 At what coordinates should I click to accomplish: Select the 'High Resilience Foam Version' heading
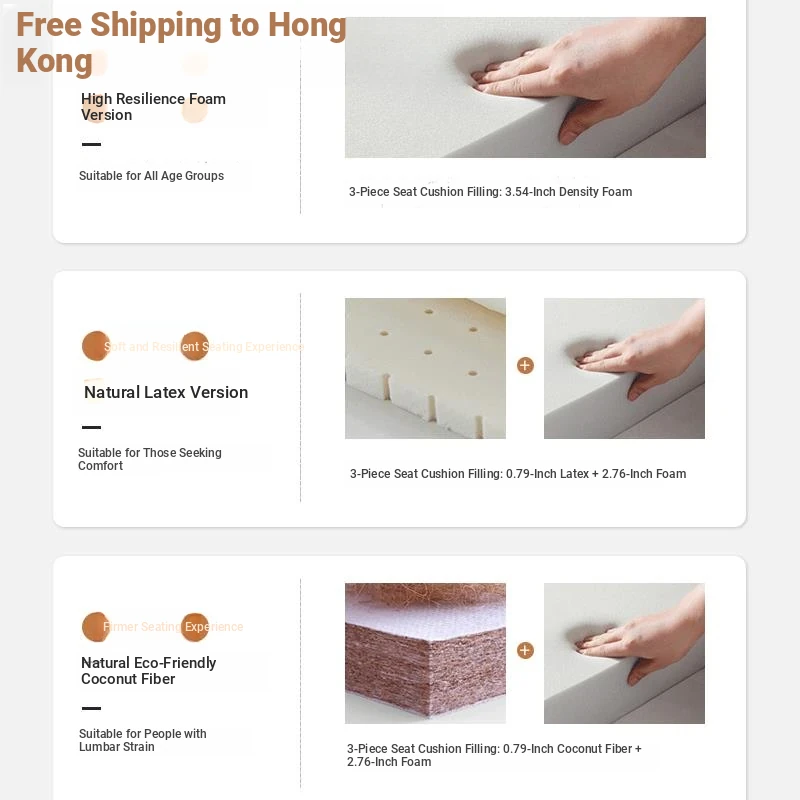coord(153,107)
